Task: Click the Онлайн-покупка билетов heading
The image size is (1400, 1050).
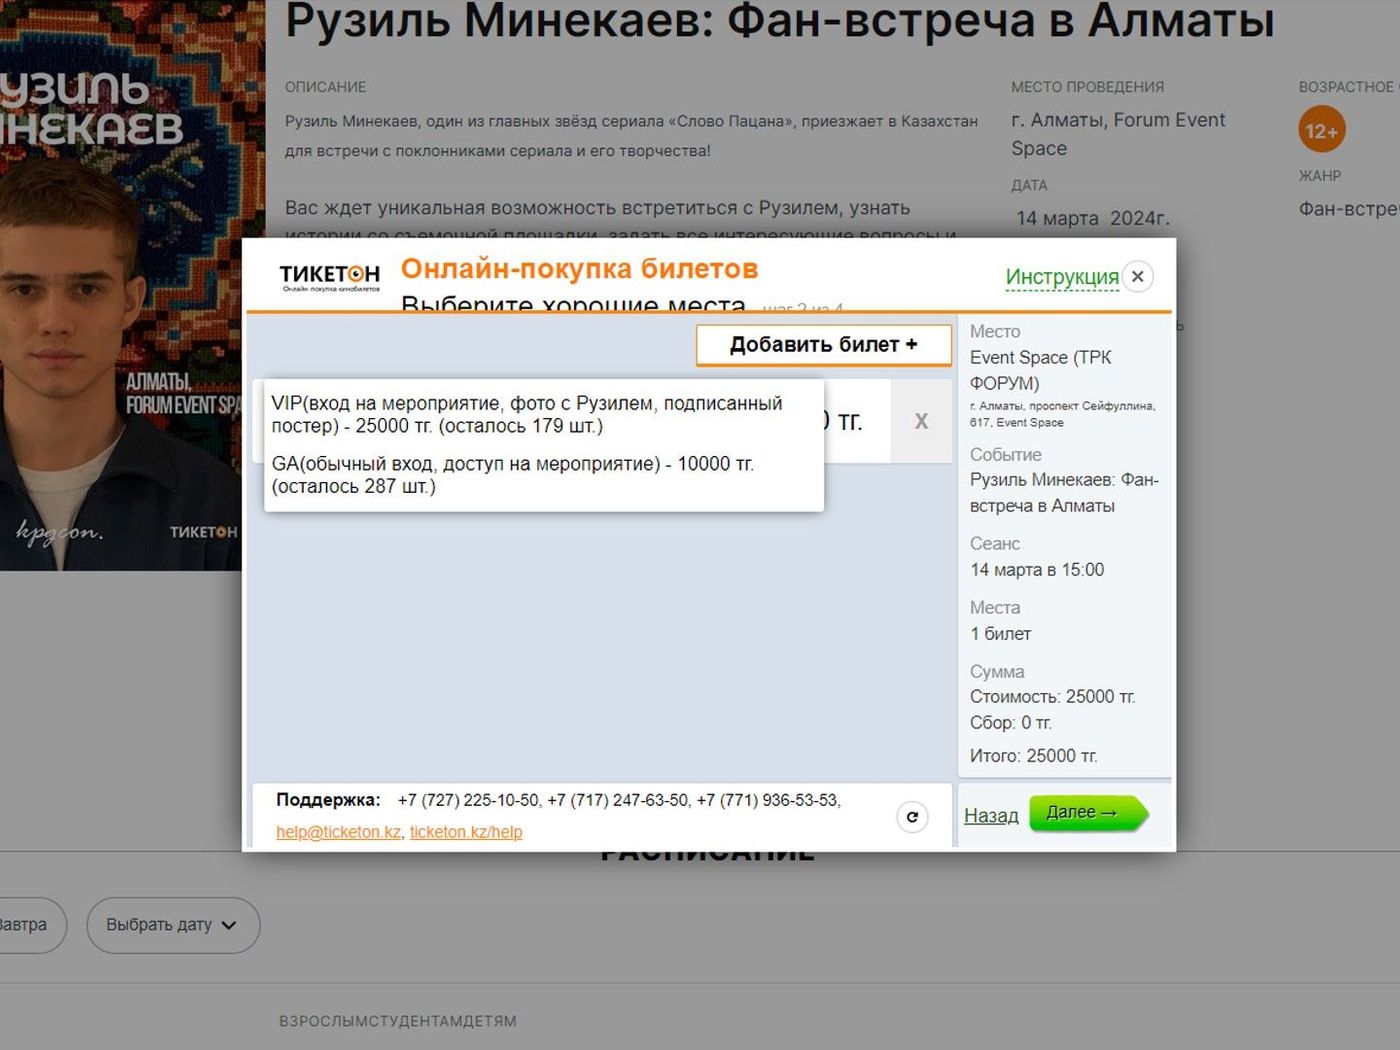Action: (580, 269)
